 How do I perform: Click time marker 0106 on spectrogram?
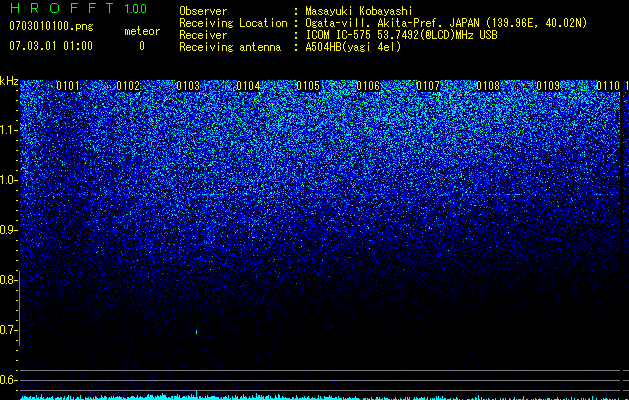[x=368, y=86]
